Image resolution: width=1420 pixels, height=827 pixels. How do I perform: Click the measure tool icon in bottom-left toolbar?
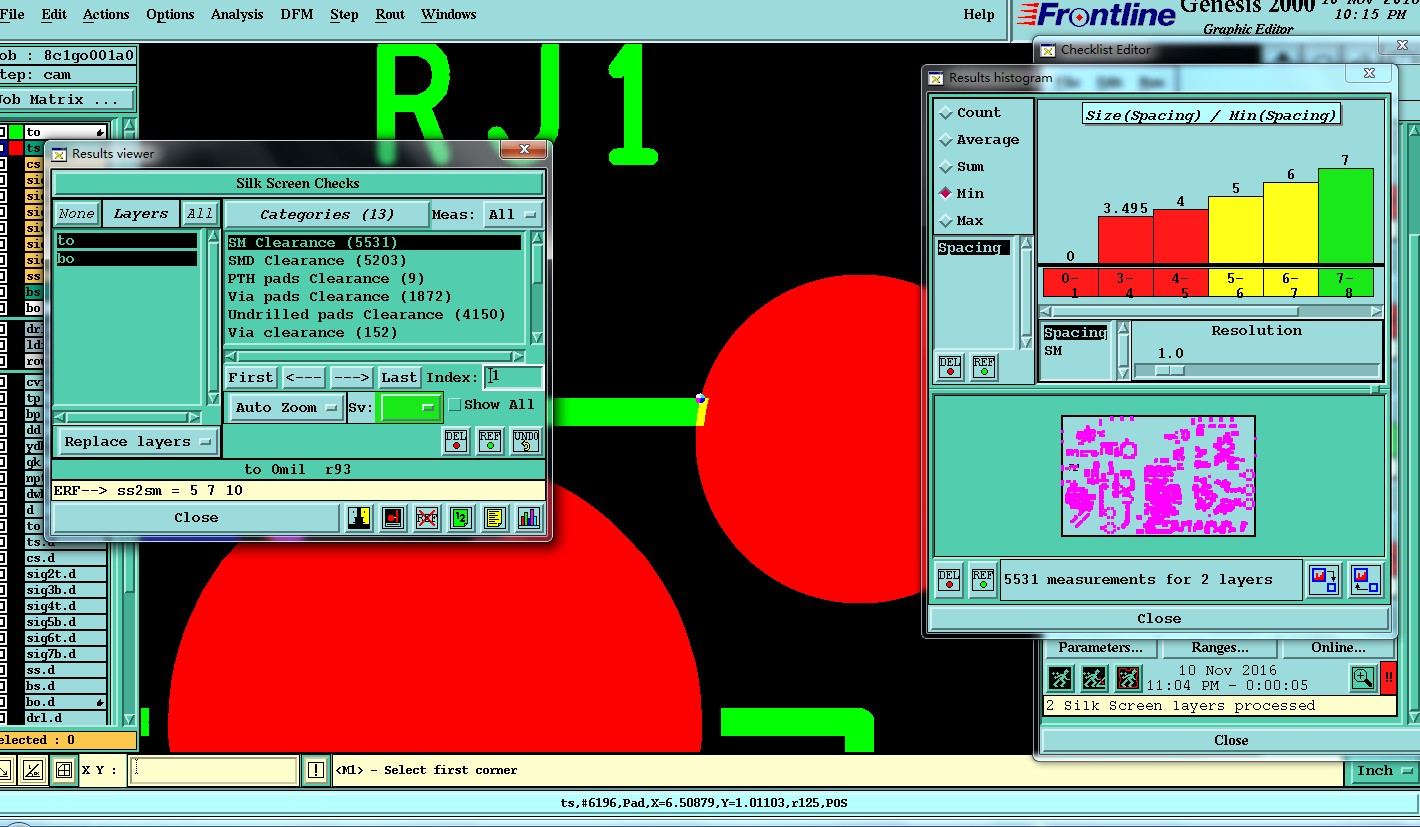coord(33,770)
